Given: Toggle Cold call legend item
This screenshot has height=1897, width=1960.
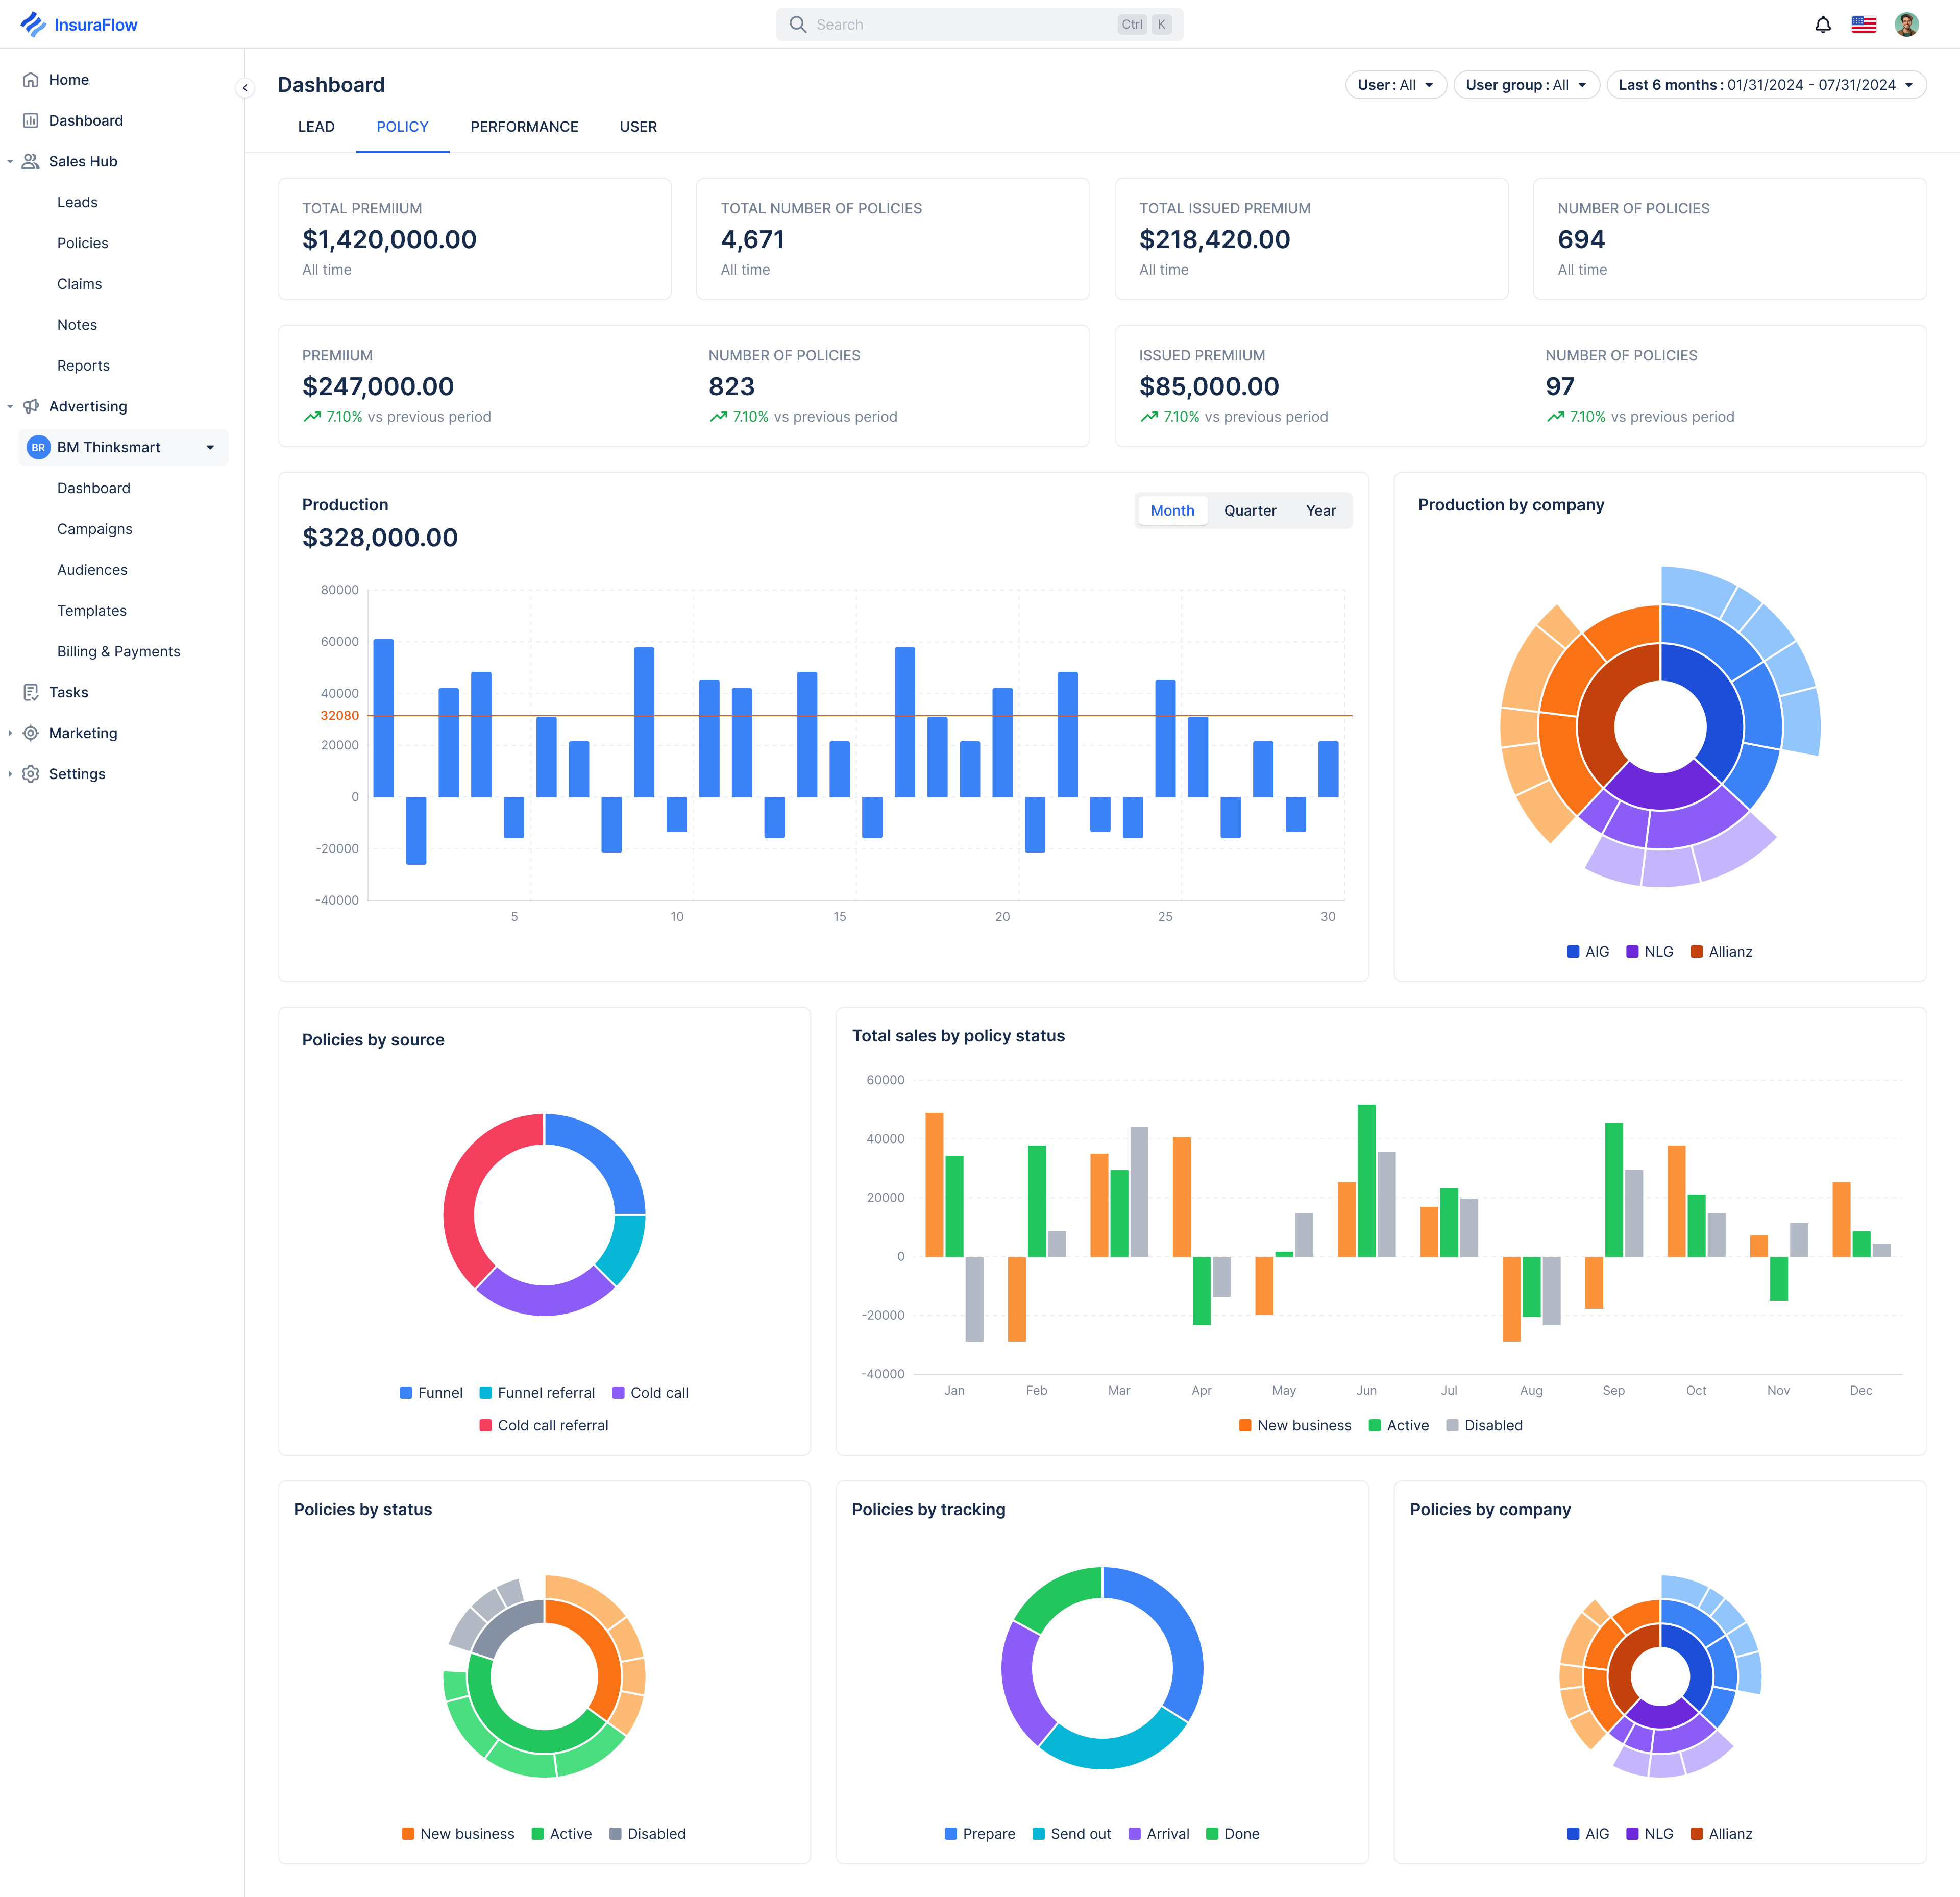Looking at the screenshot, I should click(650, 1392).
